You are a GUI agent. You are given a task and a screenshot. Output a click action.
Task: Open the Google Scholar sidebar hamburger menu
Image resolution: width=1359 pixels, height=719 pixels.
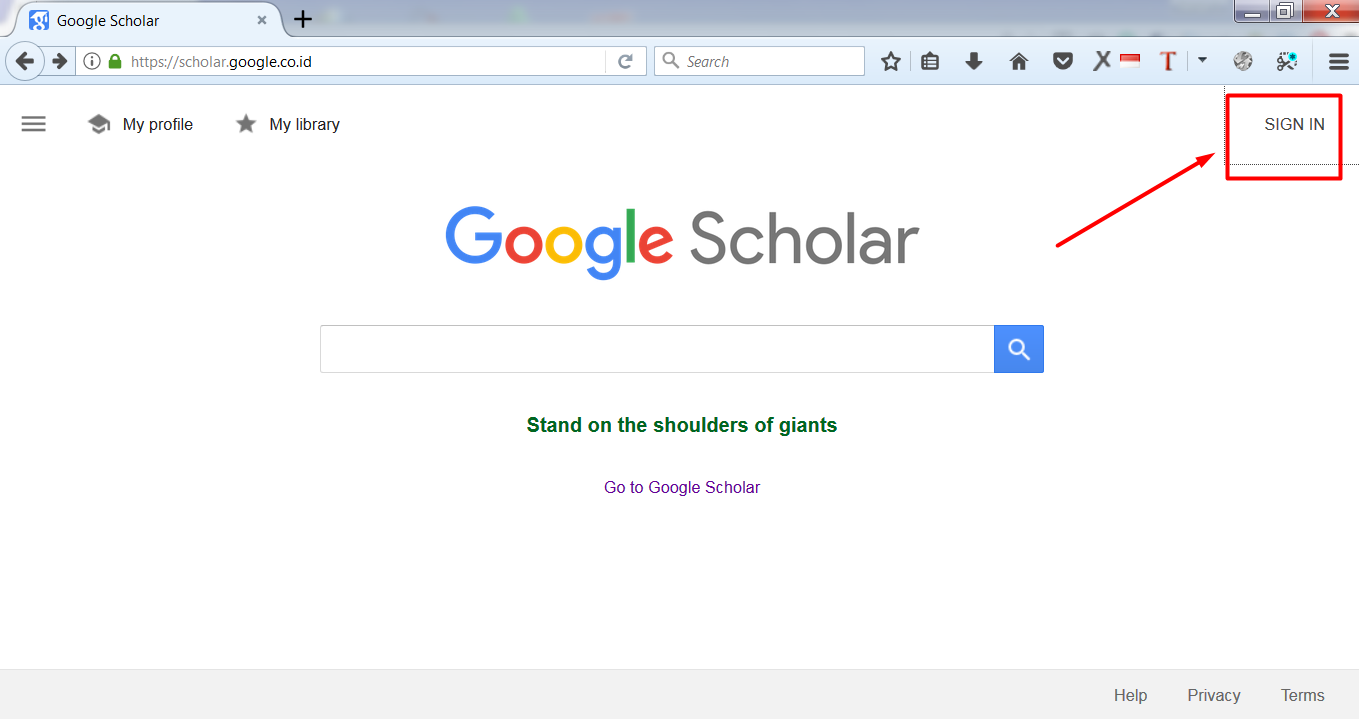[x=34, y=124]
